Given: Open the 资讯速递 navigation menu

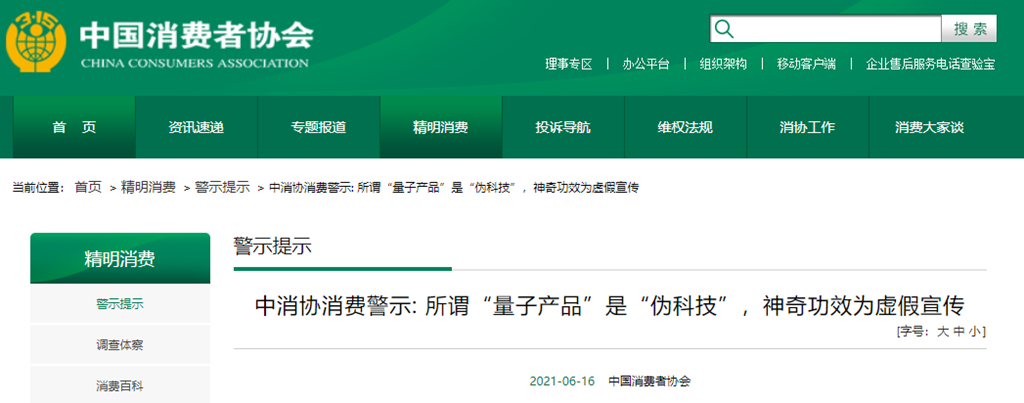Looking at the screenshot, I should 196,127.
